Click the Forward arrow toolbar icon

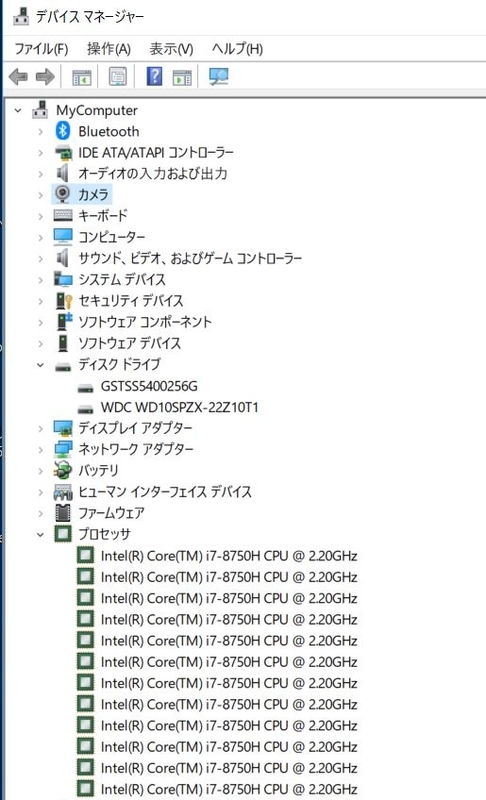(x=45, y=77)
